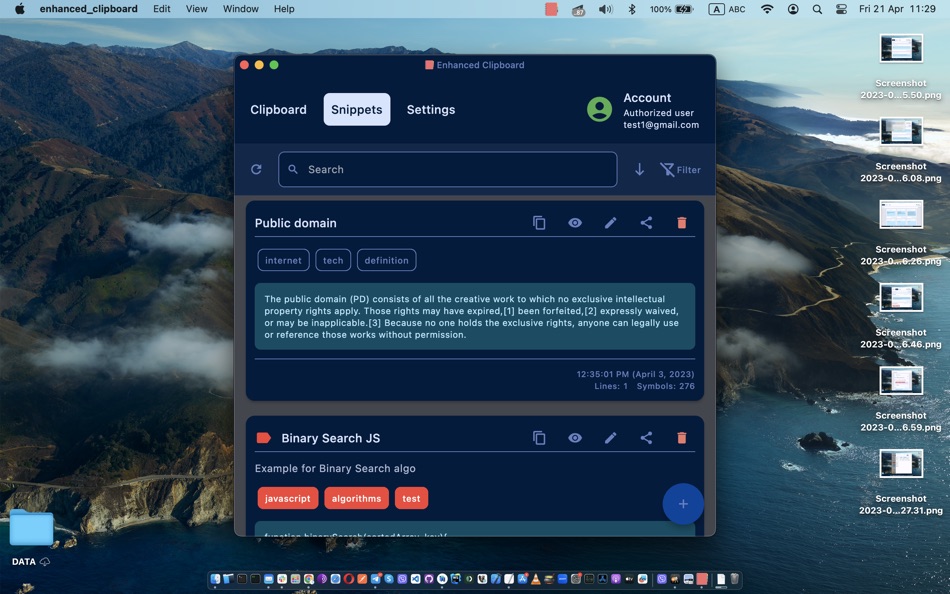Share the Public domain snippet
Image resolution: width=950 pixels, height=594 pixels.
tap(646, 223)
